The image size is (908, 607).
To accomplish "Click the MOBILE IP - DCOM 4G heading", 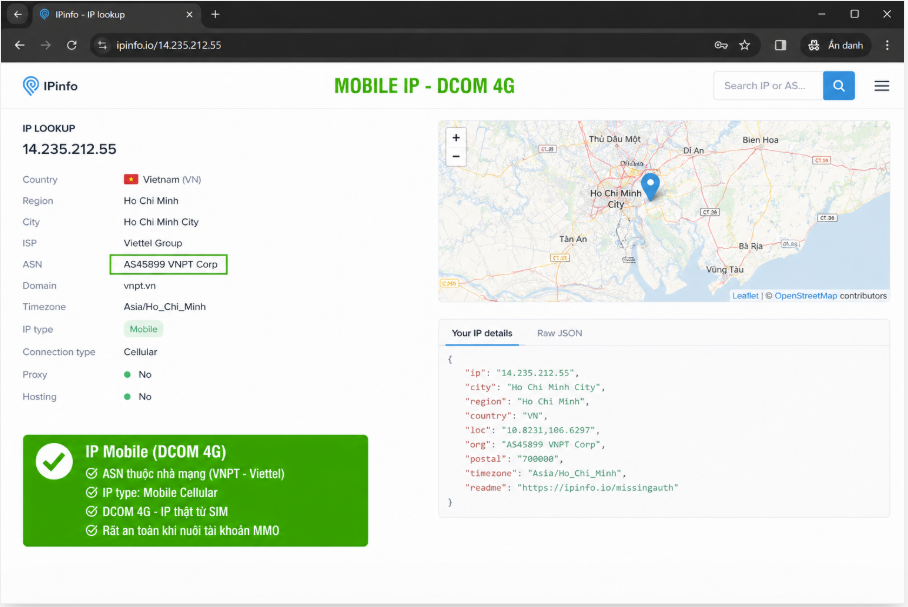I will coord(424,86).
